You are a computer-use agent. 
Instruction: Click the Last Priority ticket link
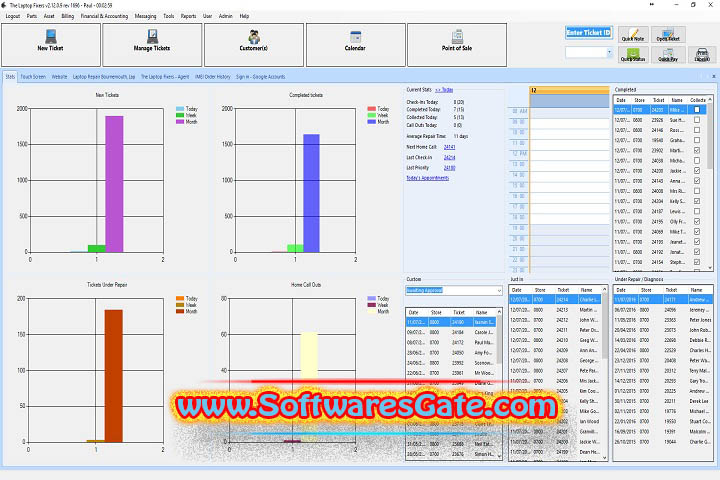(x=450, y=168)
